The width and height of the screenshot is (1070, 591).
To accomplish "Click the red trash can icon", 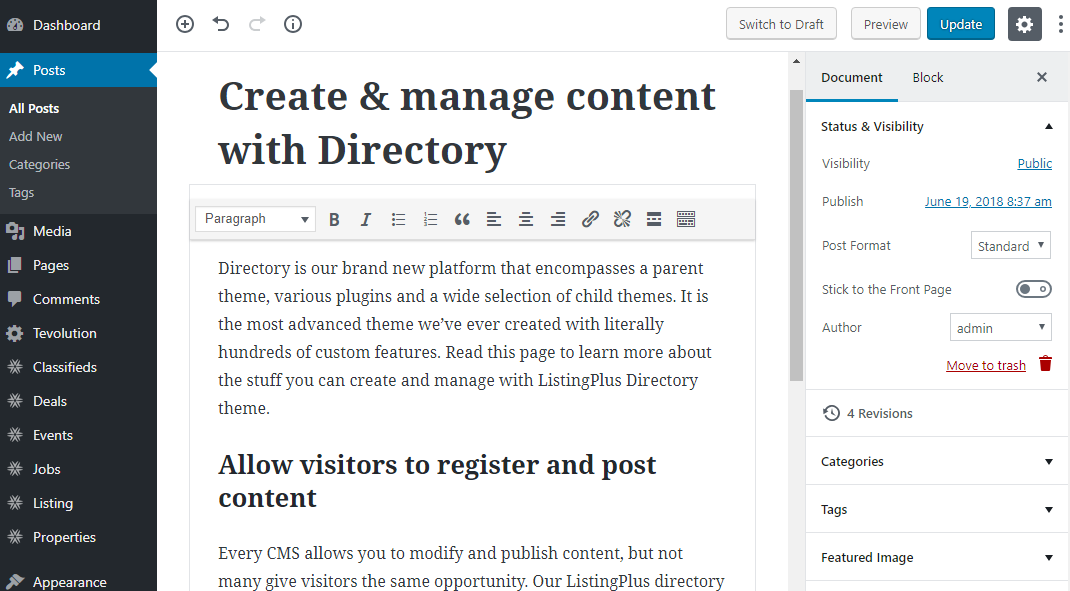I will point(1045,364).
